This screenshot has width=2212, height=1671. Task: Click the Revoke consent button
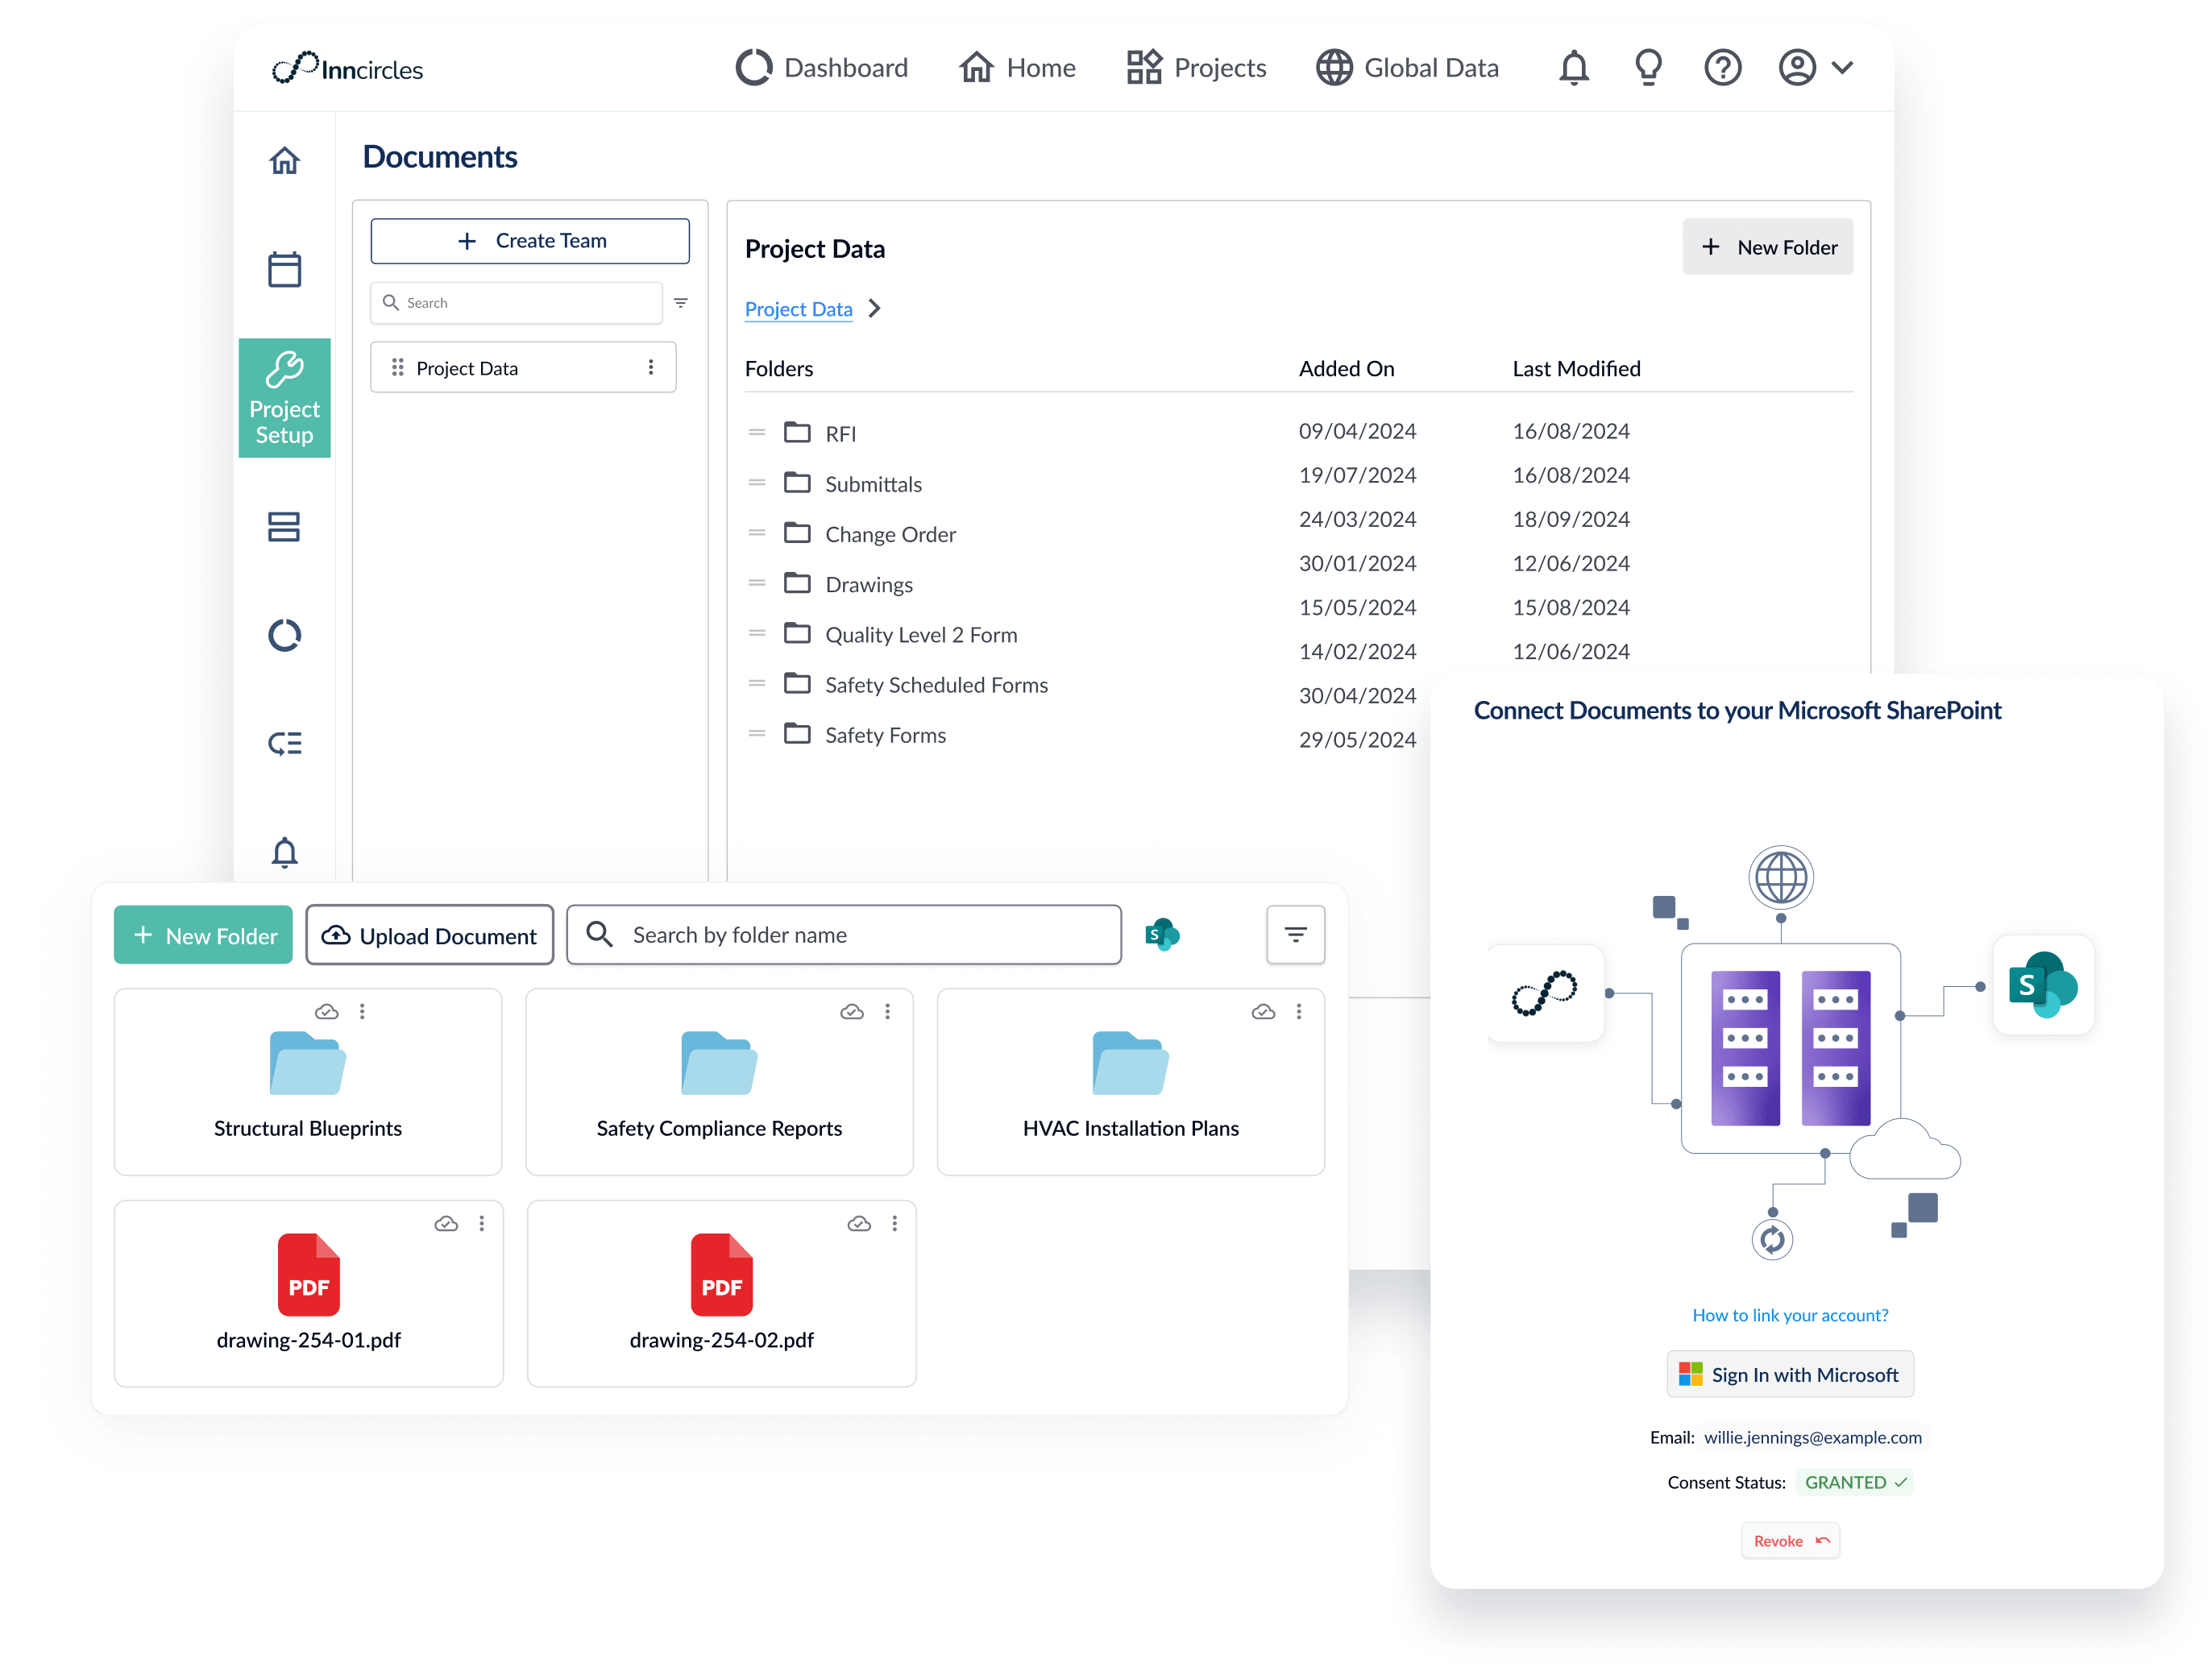pyautogui.click(x=1790, y=1541)
